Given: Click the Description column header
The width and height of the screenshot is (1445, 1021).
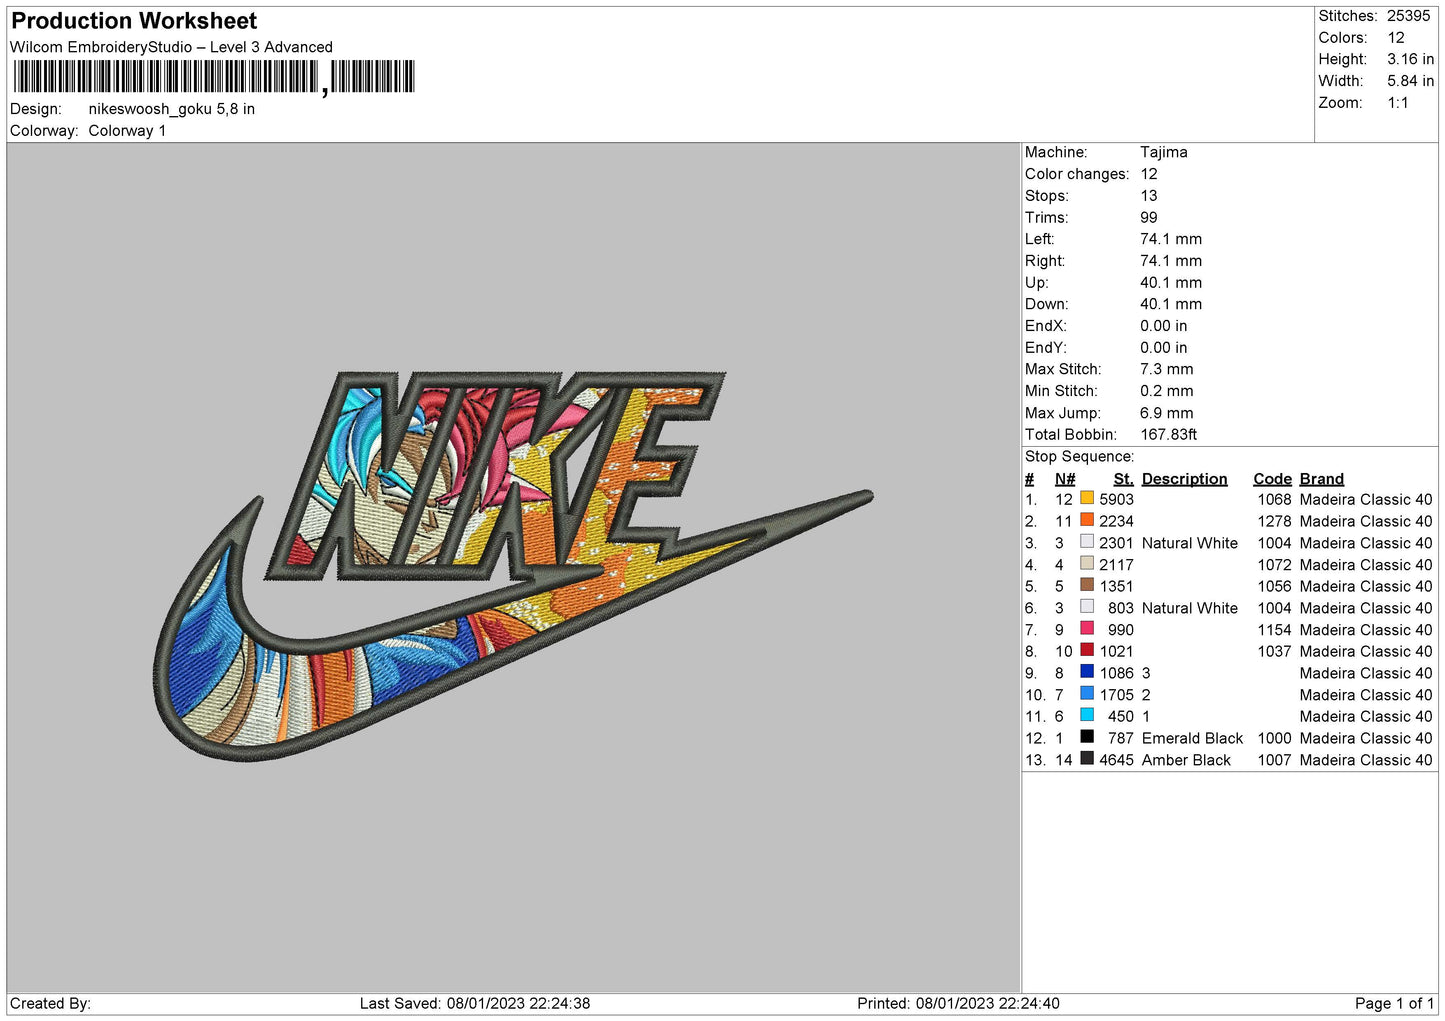Looking at the screenshot, I should pyautogui.click(x=1184, y=479).
